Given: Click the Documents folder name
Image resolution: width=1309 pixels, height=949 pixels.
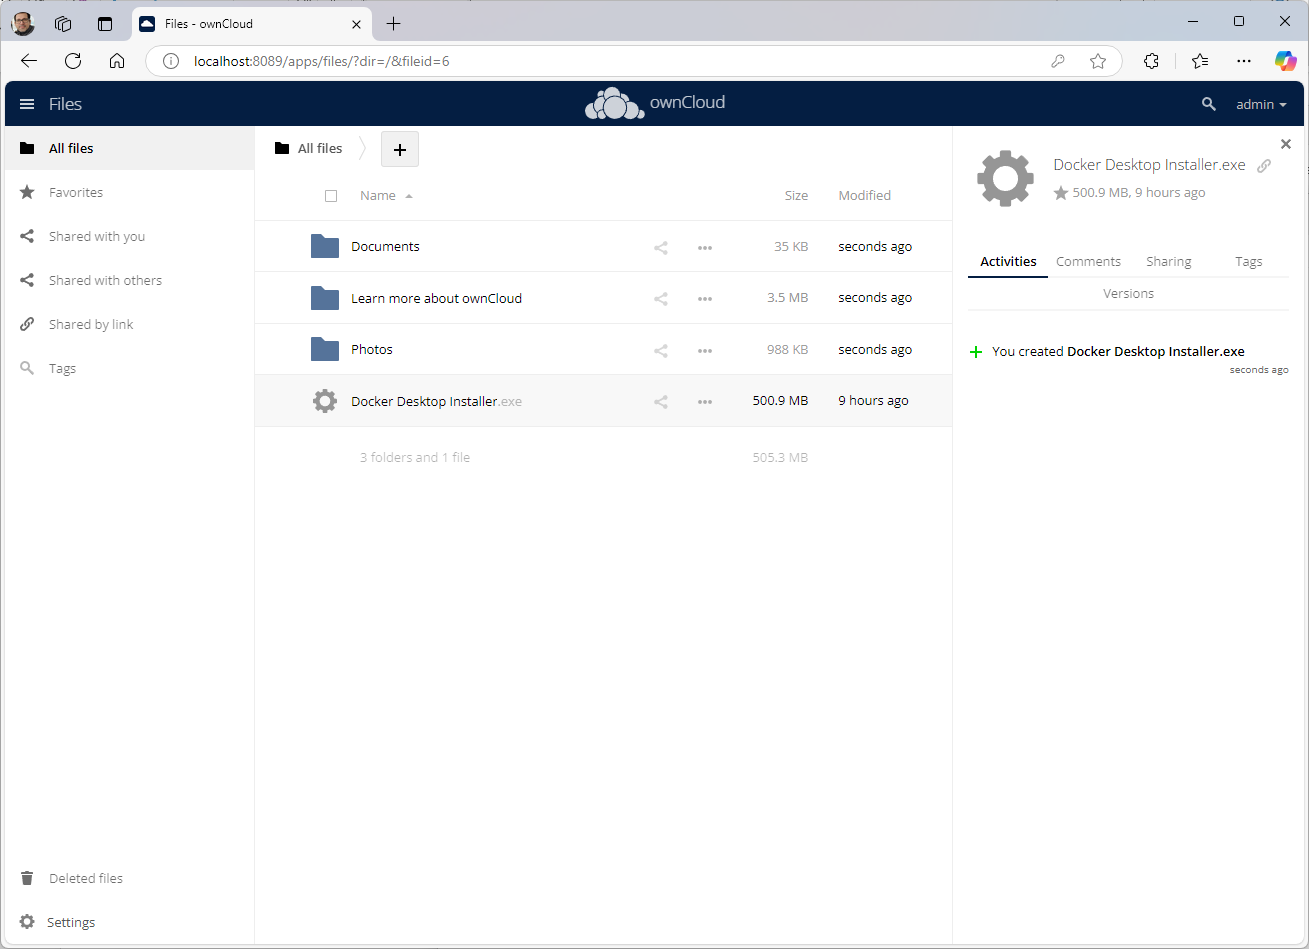Looking at the screenshot, I should 385,246.
